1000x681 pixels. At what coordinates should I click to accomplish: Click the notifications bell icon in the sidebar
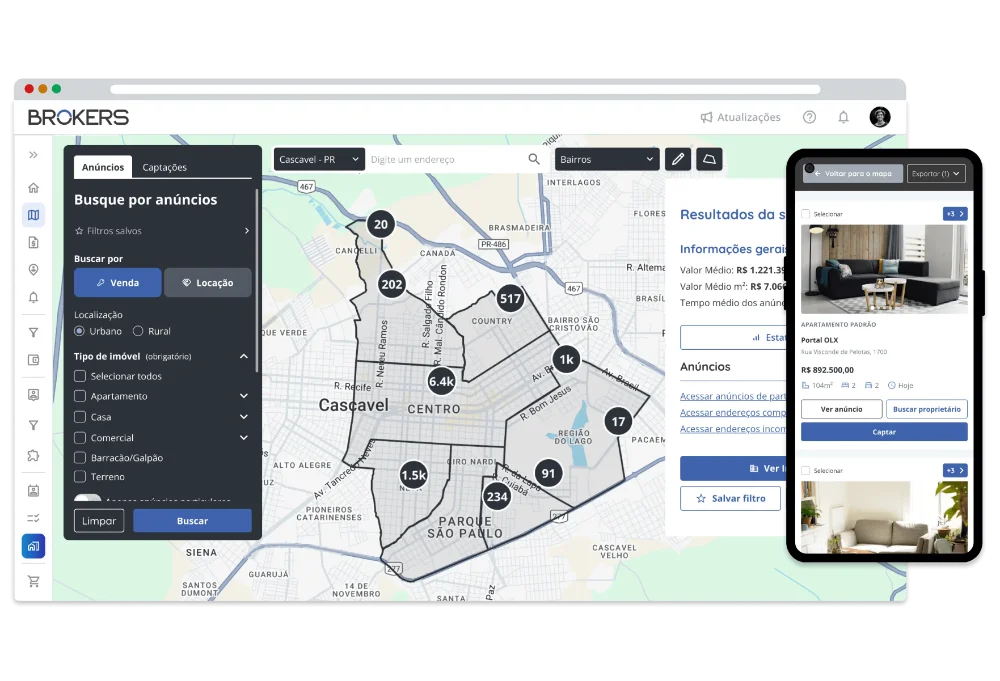[33, 297]
